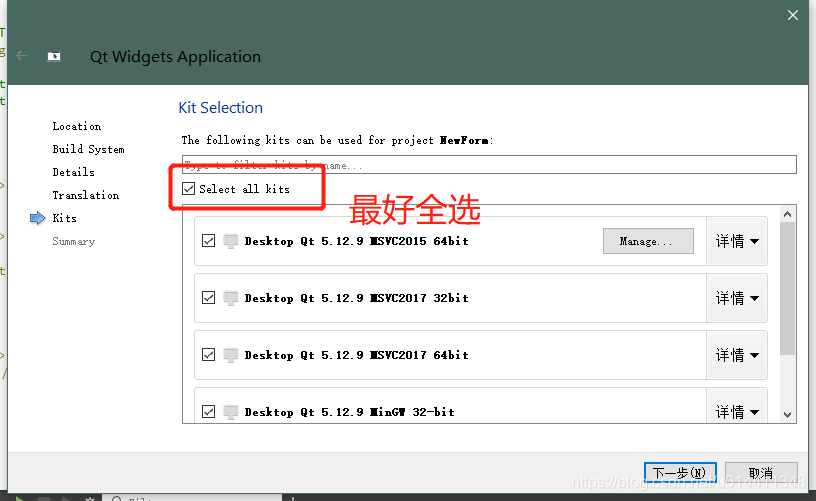Click the 下一步(N) next button

point(680,473)
